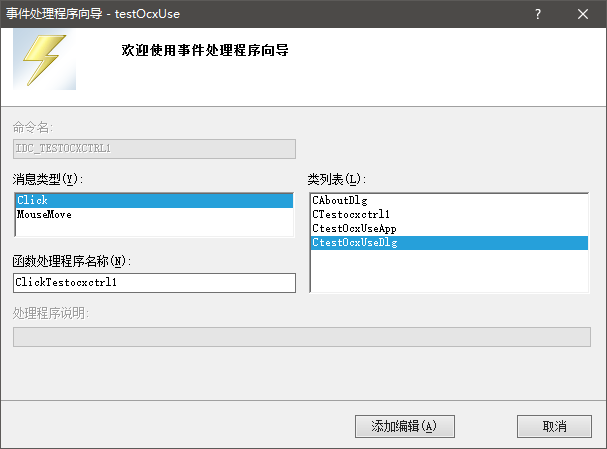This screenshot has width=607, height=449.
Task: Click the 函数处理程序名称 label
Action: click(x=73, y=262)
